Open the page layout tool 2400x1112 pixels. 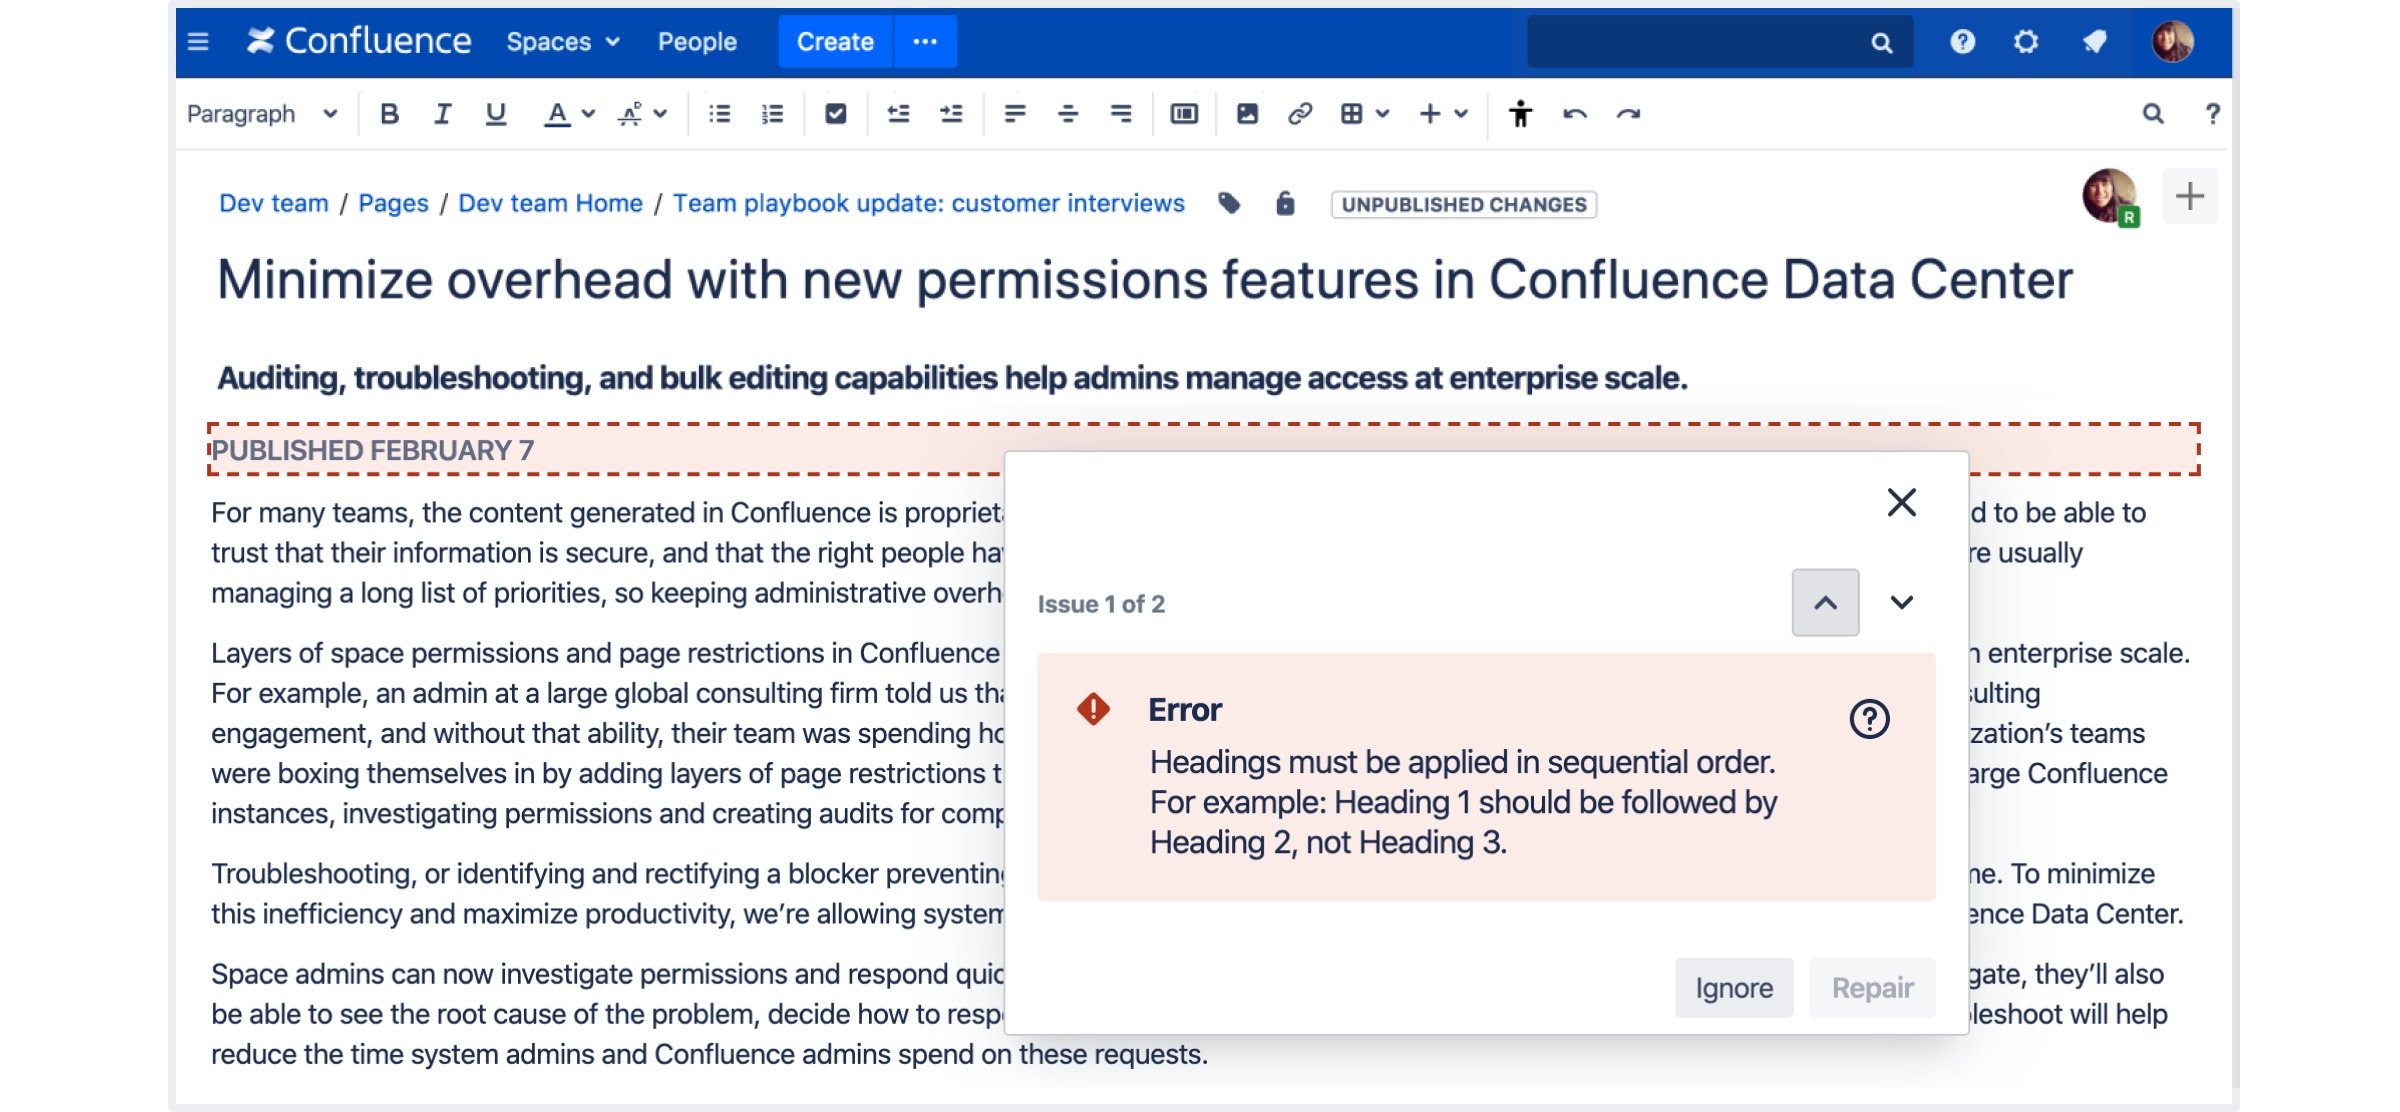point(1184,114)
